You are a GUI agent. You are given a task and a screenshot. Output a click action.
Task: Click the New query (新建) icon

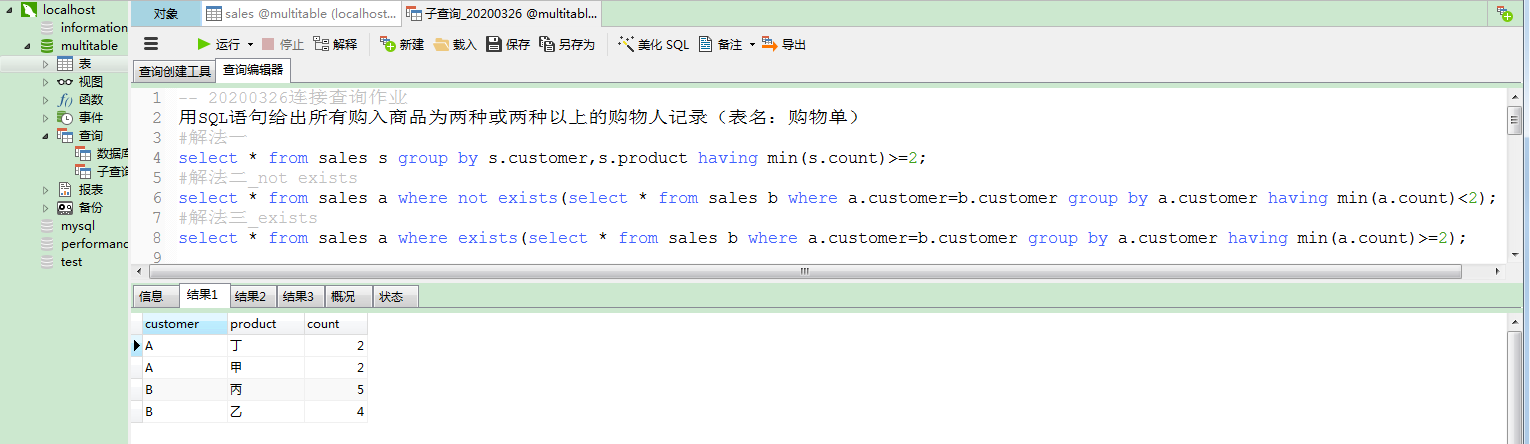[x=387, y=44]
